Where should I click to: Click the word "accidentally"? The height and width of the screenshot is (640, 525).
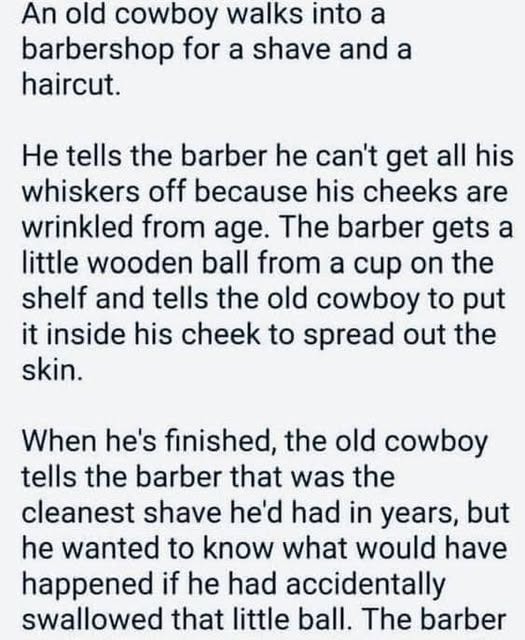click(x=365, y=585)
